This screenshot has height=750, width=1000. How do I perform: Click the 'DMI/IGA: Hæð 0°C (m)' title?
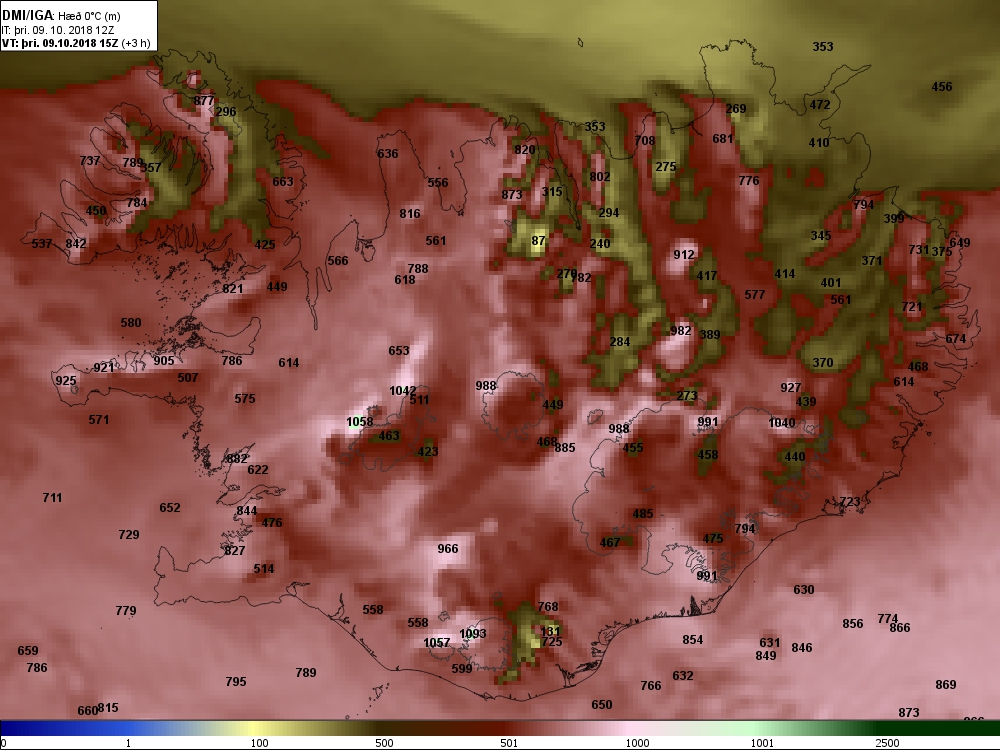pos(61,15)
